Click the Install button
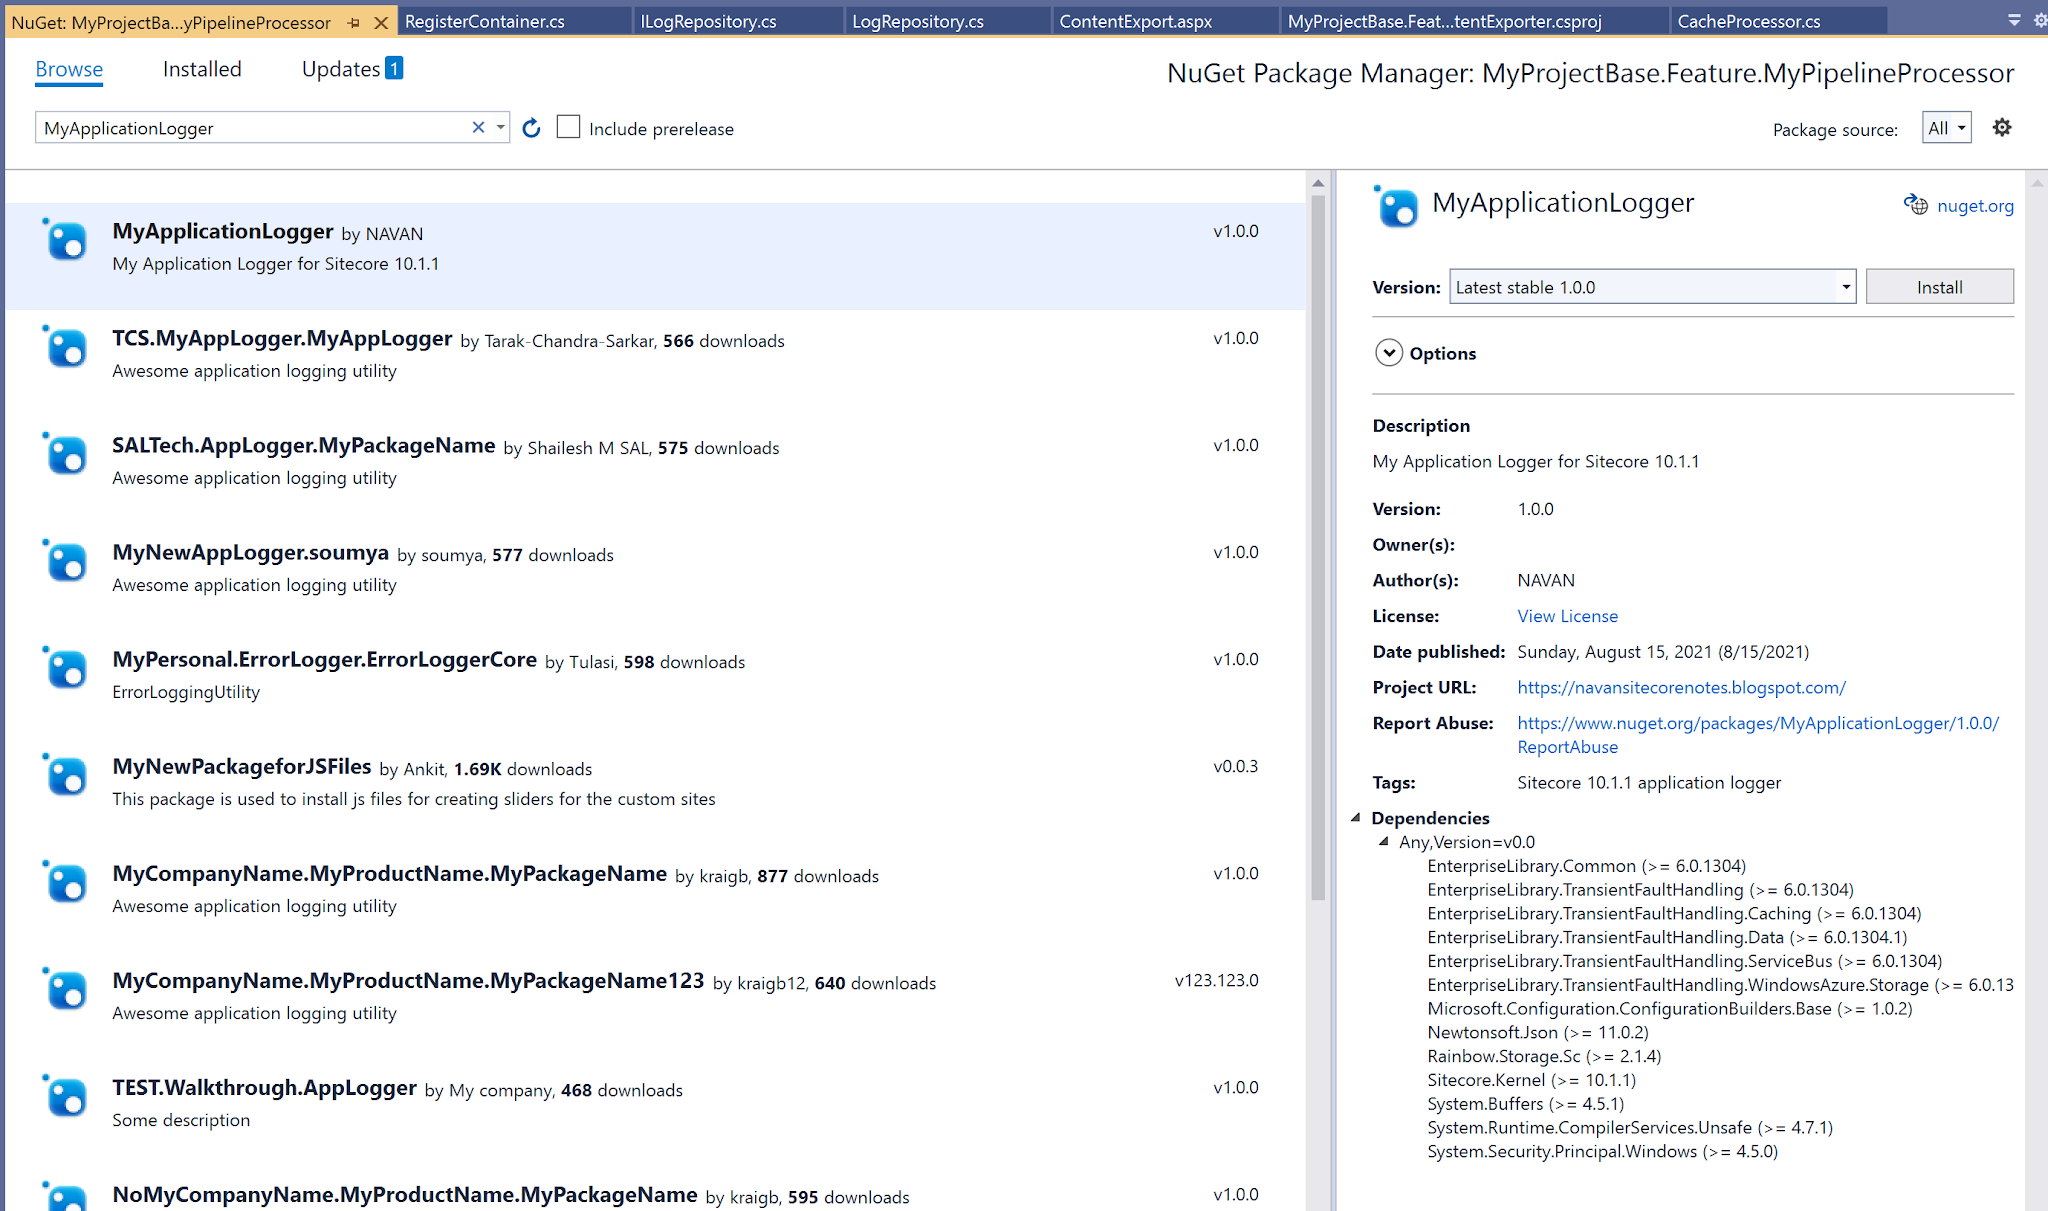Image resolution: width=2048 pixels, height=1211 pixels. click(x=1939, y=287)
